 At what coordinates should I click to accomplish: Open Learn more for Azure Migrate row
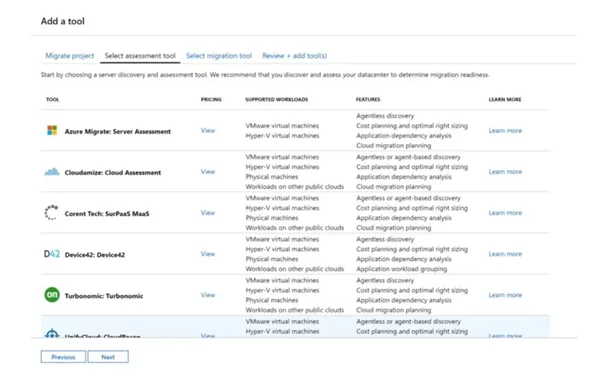(505, 130)
